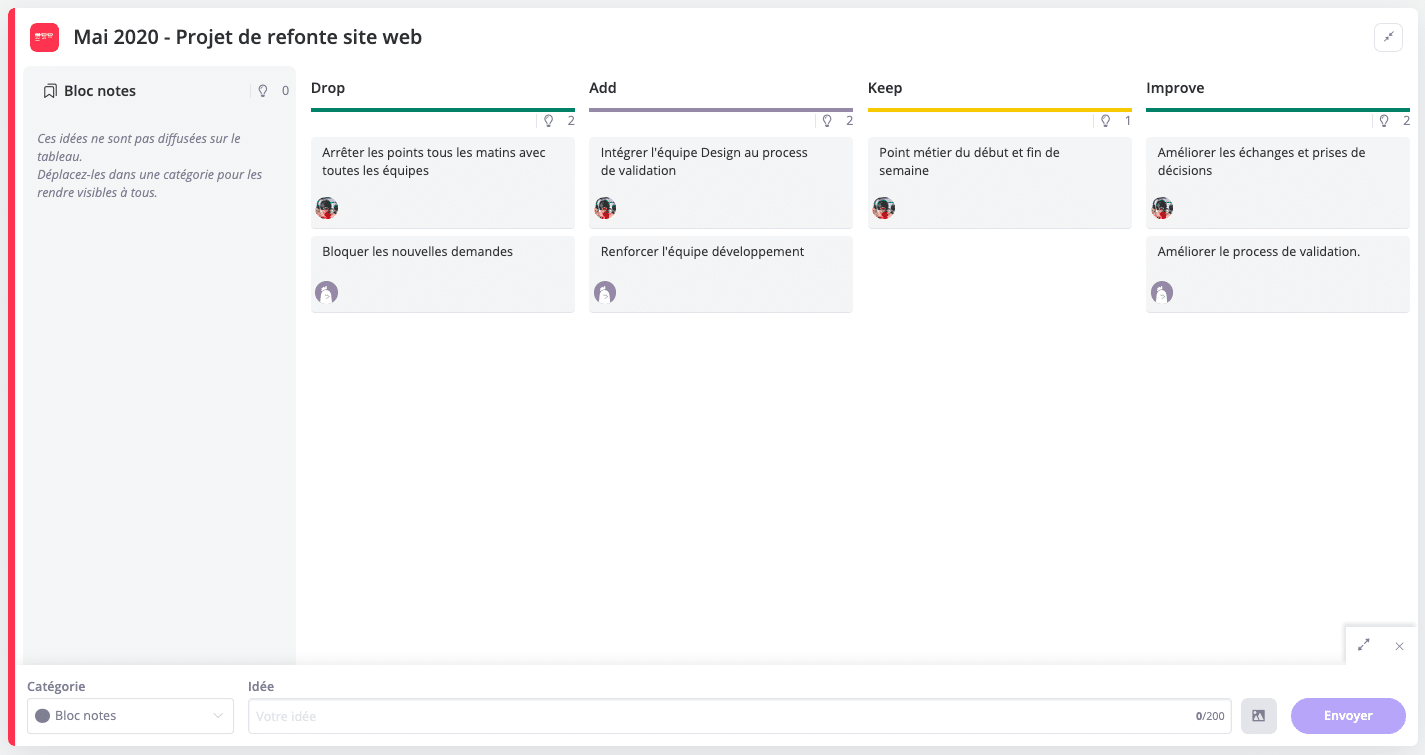Click the lightbulb icon in Drop column
The height and width of the screenshot is (755, 1425).
pos(548,121)
